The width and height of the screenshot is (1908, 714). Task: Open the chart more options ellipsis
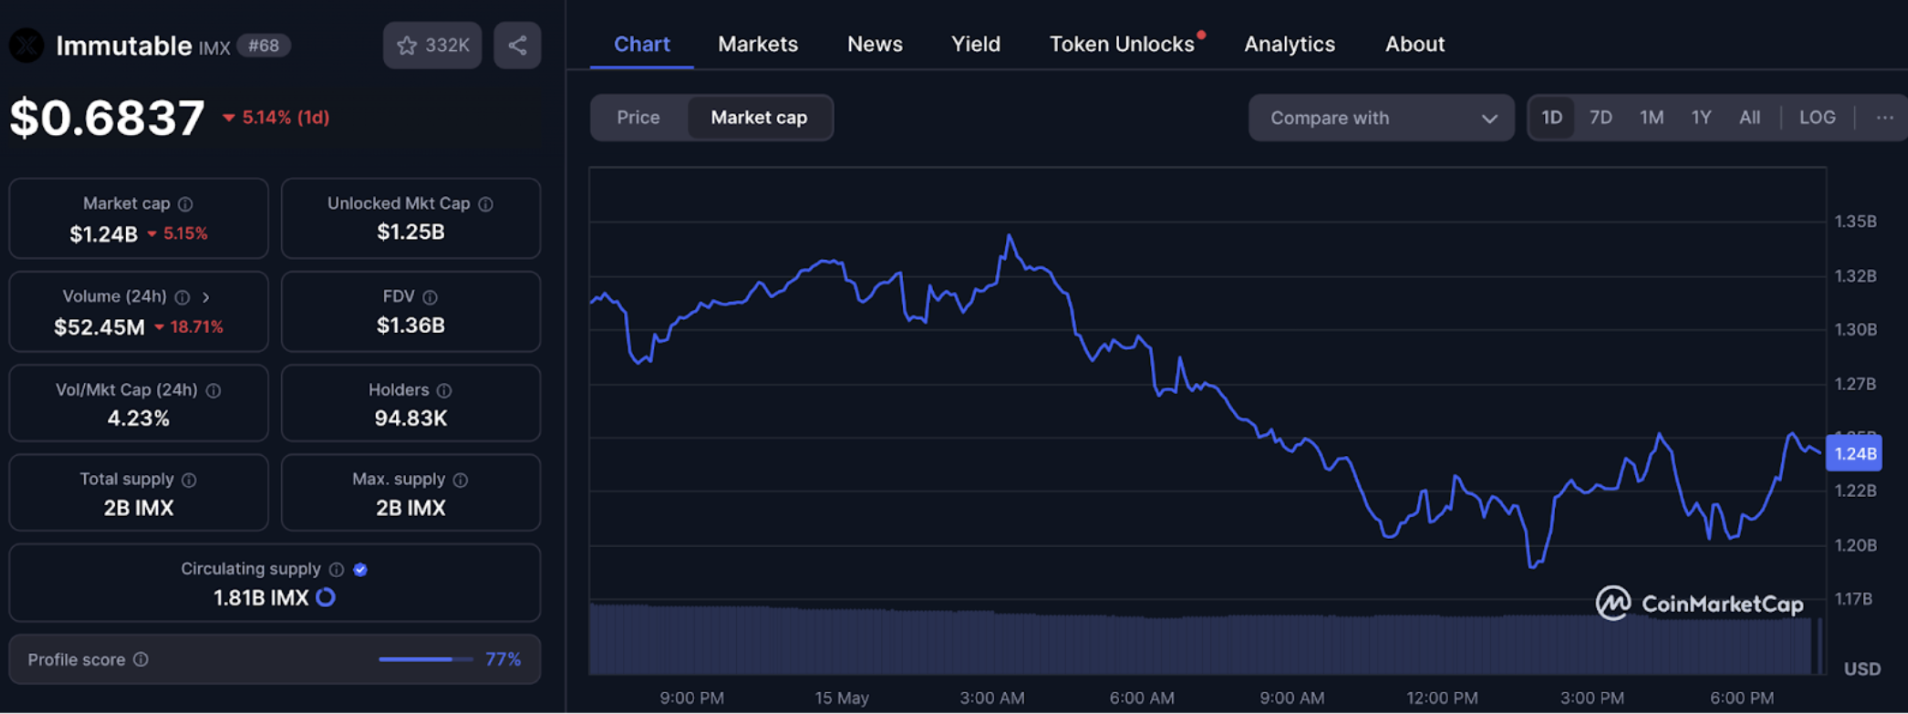click(x=1885, y=117)
